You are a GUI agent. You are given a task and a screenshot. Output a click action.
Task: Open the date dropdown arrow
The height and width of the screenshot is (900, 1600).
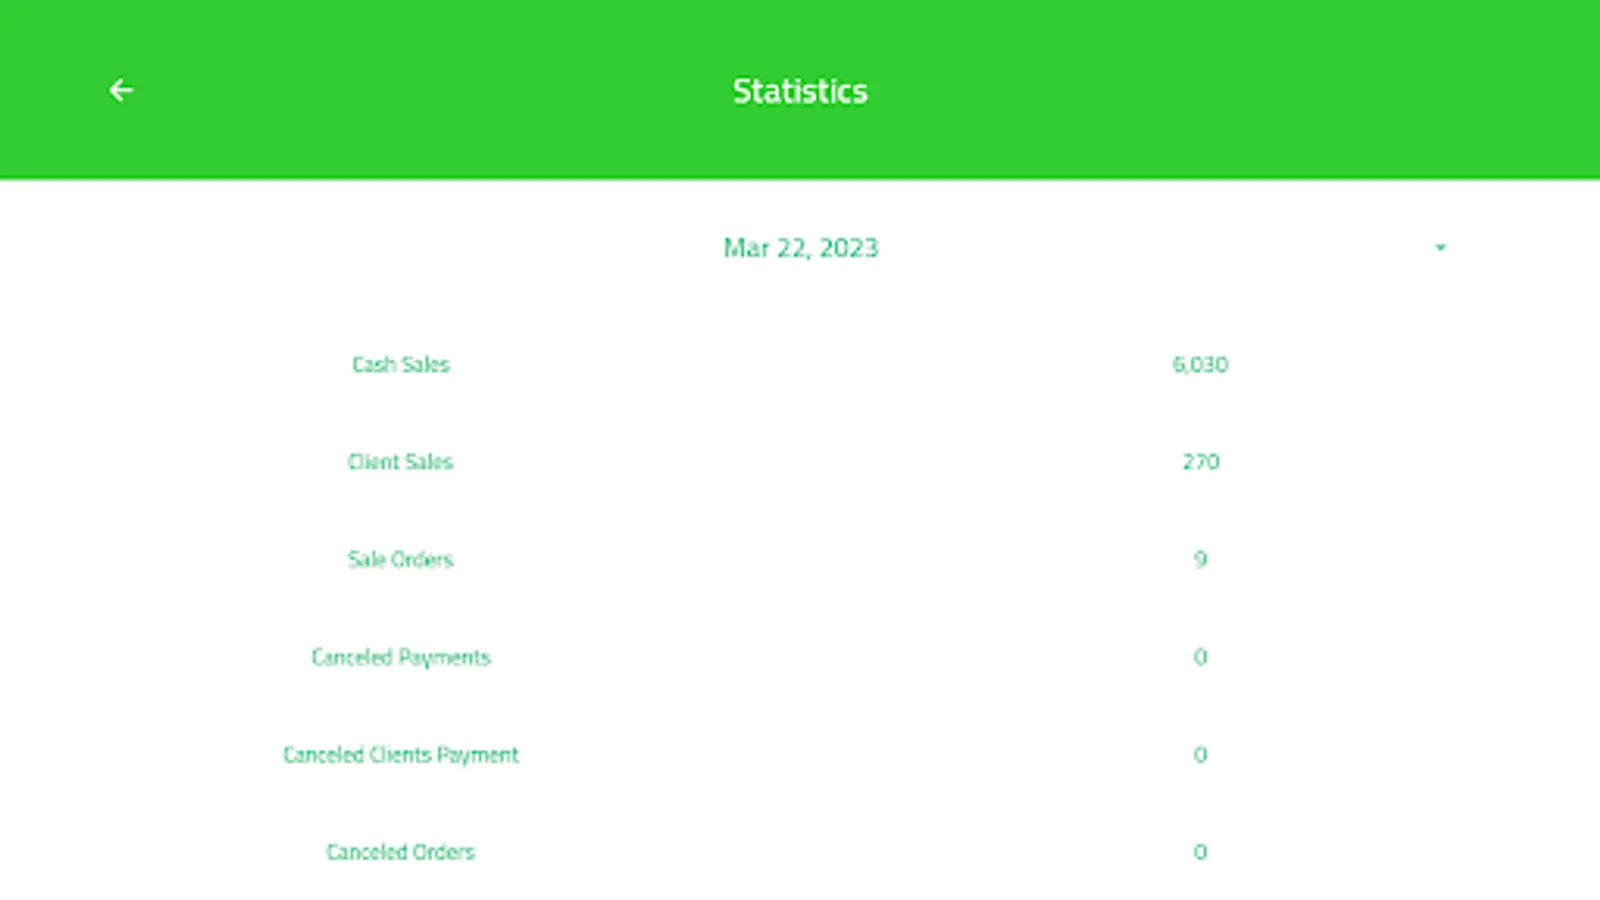click(x=1440, y=247)
